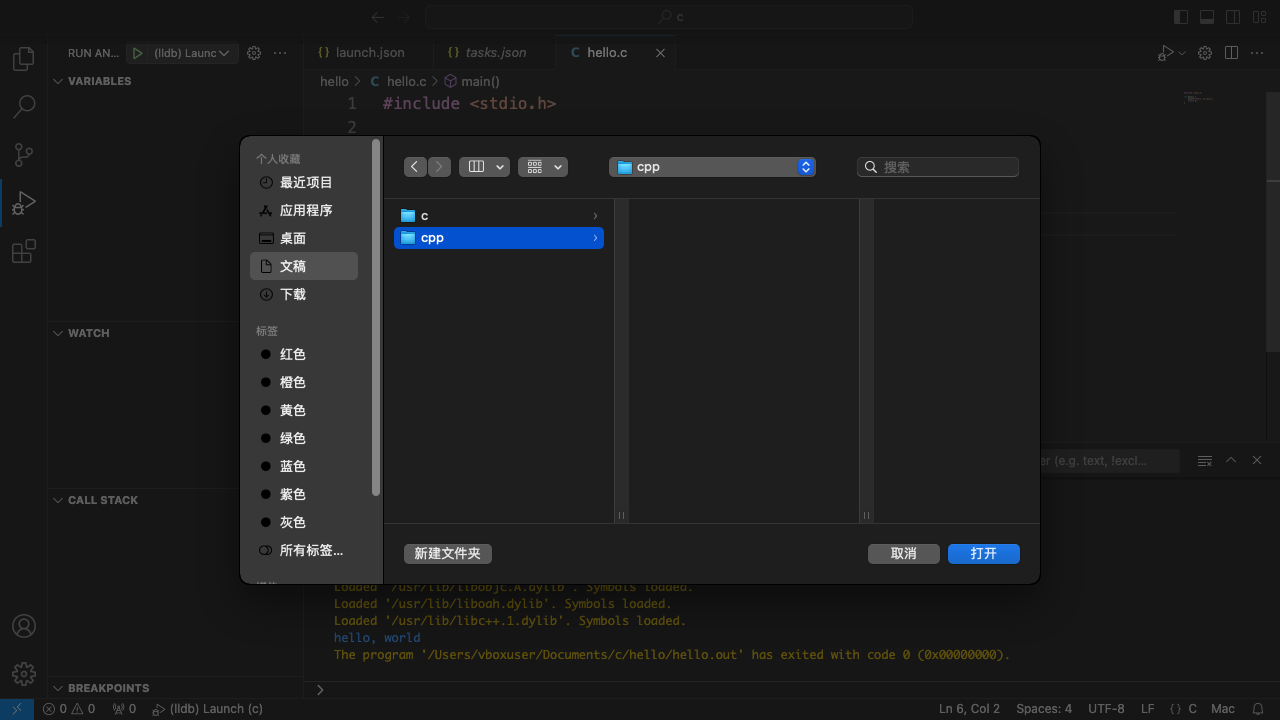Select the hello.c editor tab

tap(606, 53)
